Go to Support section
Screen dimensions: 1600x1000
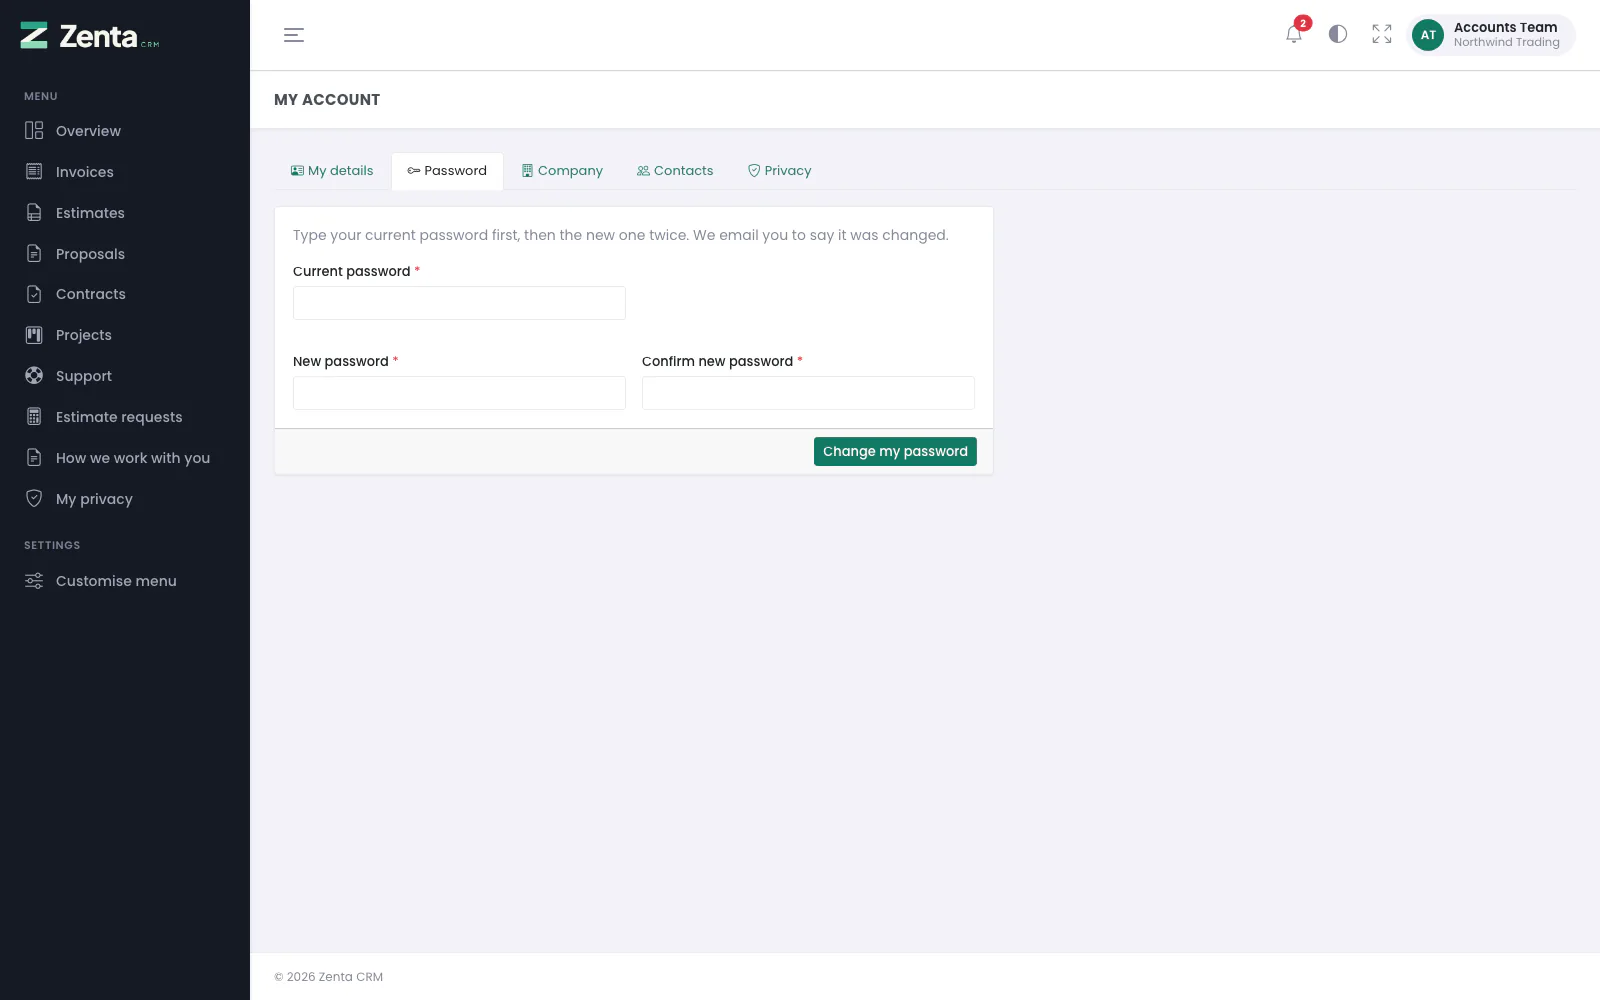click(125, 376)
